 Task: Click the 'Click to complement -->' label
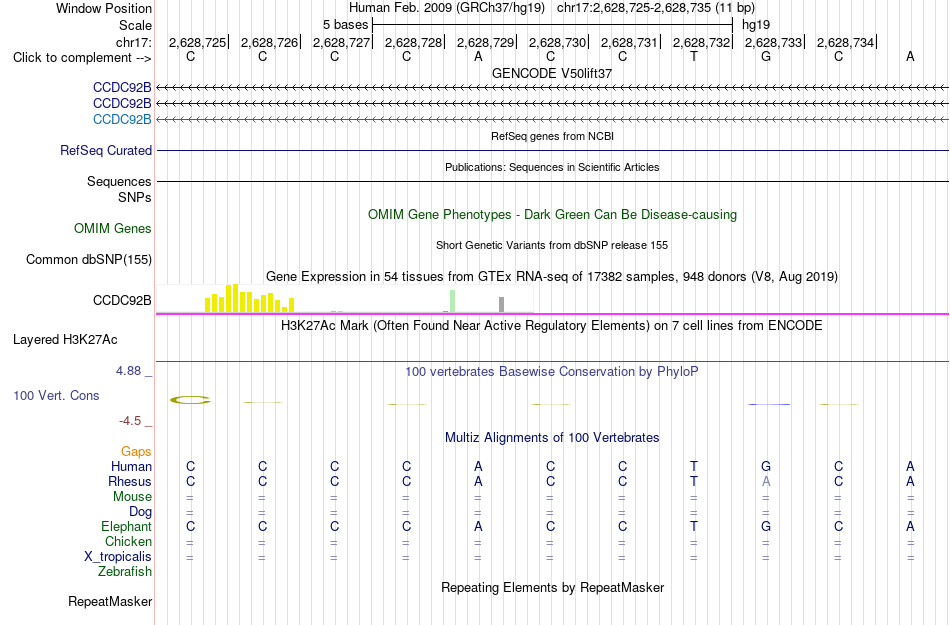click(x=82, y=58)
